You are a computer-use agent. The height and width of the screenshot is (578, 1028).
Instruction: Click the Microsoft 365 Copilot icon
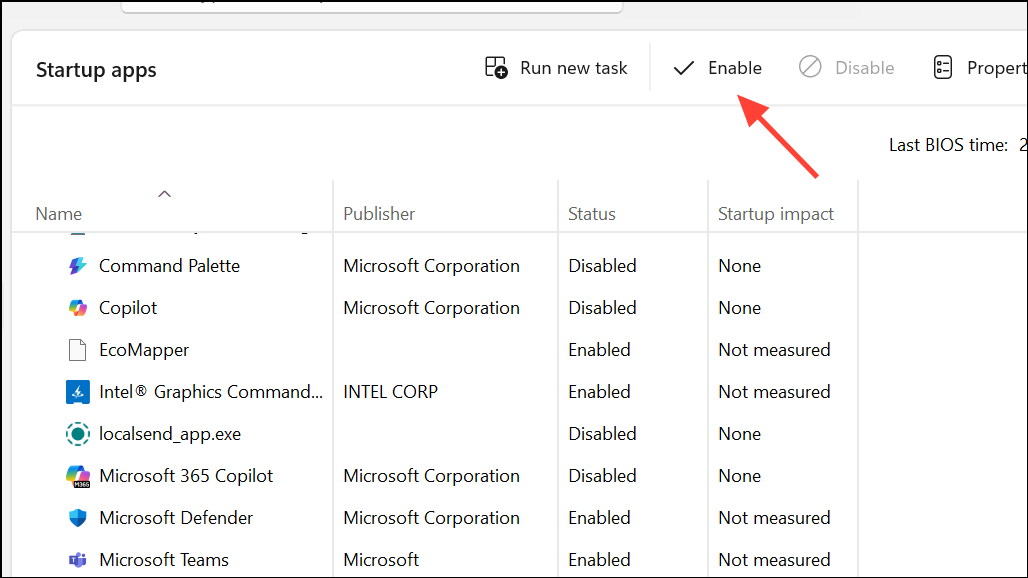(x=78, y=475)
